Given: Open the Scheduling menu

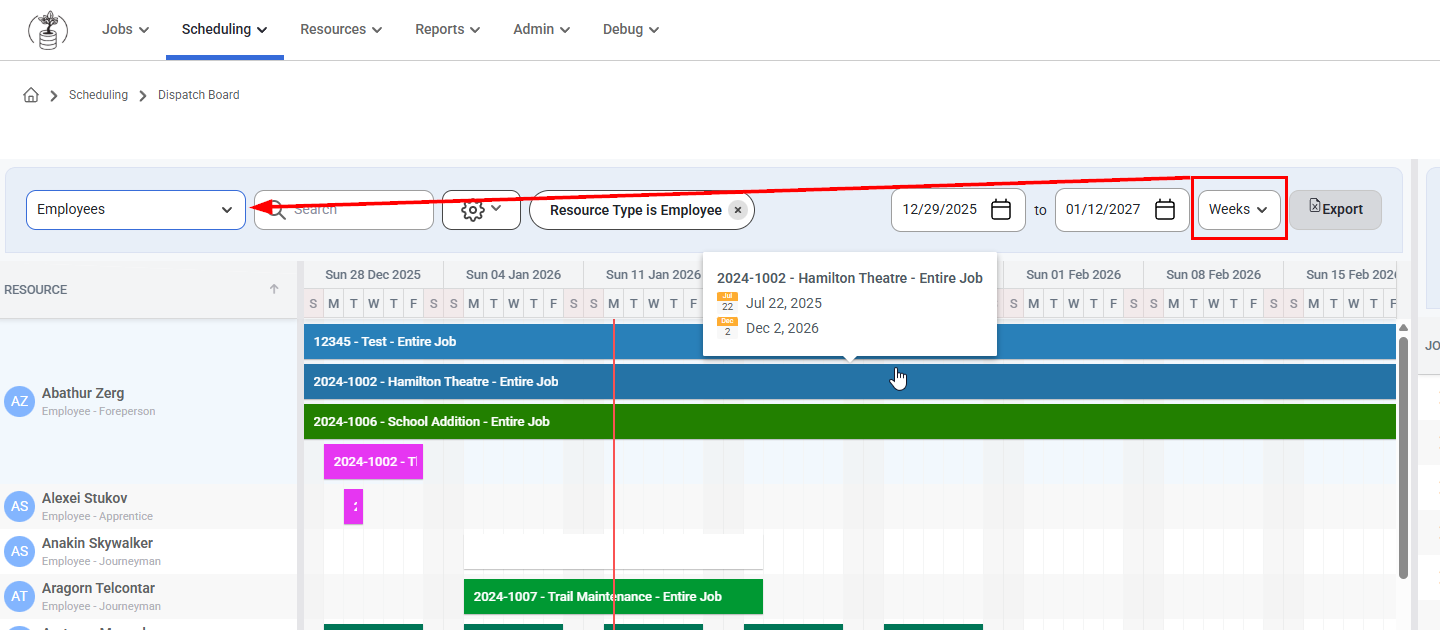Looking at the screenshot, I should tap(225, 30).
